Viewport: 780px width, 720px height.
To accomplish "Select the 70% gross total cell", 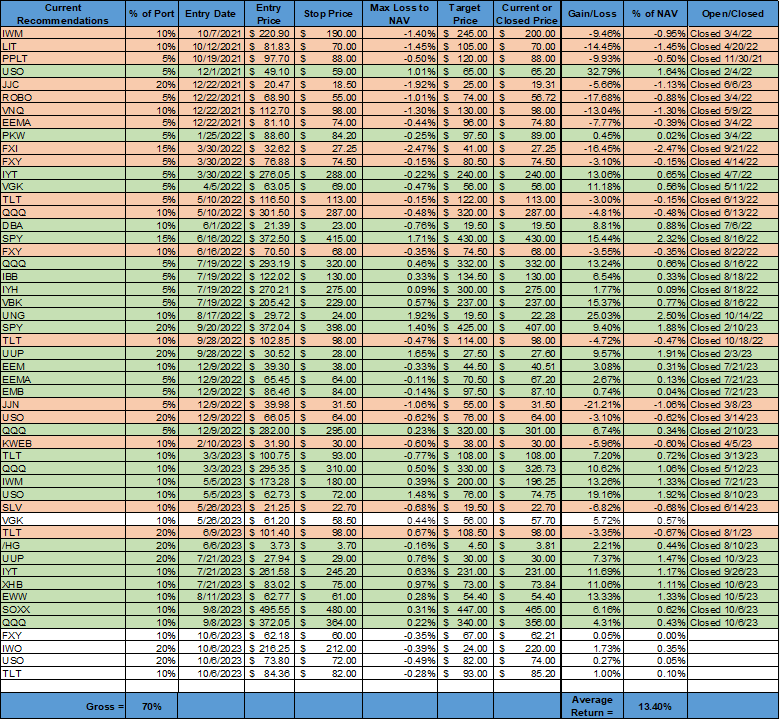I will [152, 707].
